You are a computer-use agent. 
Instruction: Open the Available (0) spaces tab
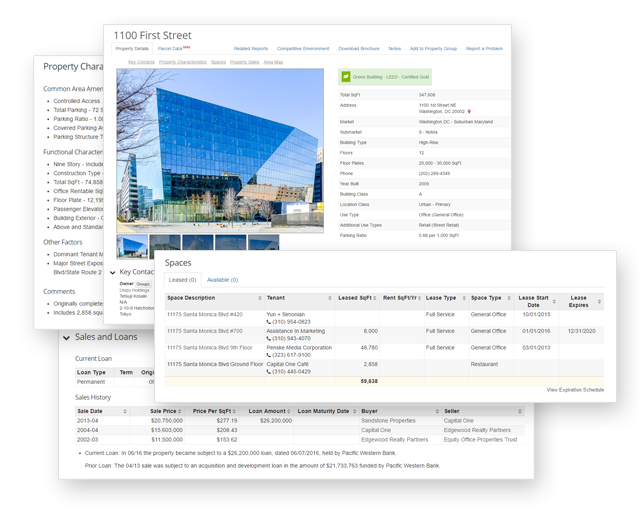coord(223,280)
